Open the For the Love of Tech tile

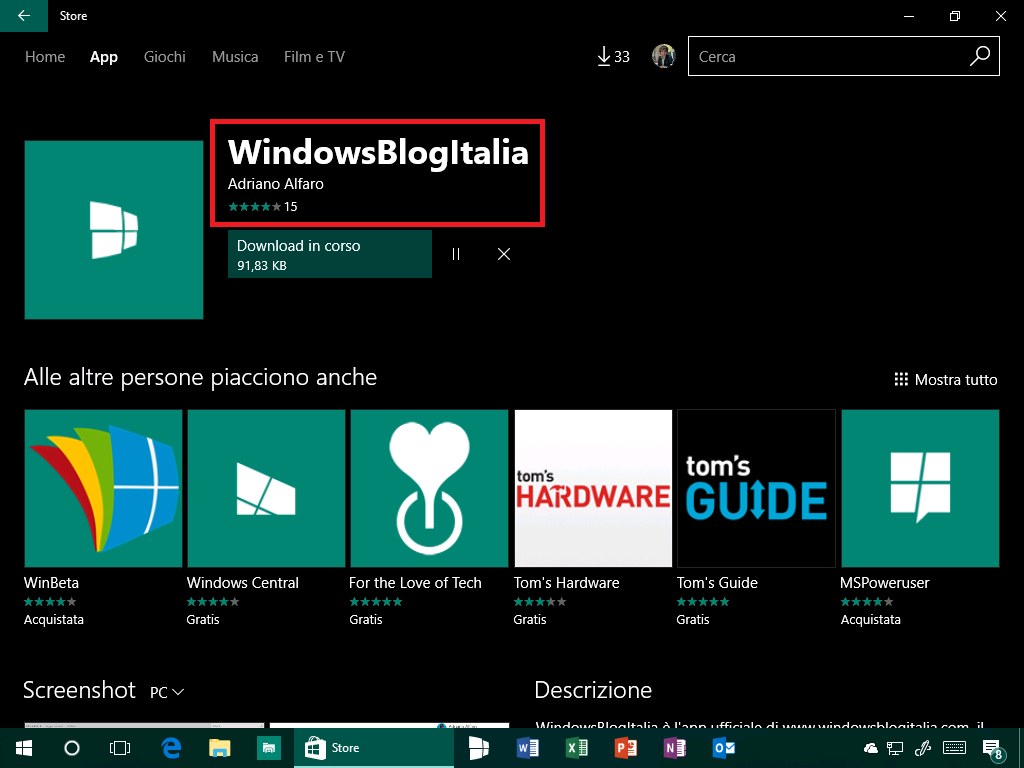click(429, 488)
